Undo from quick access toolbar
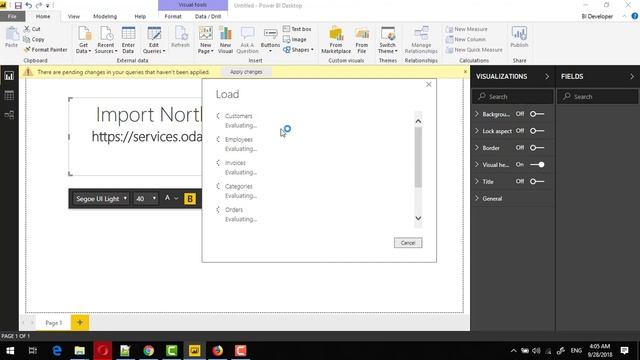 click(29, 5)
